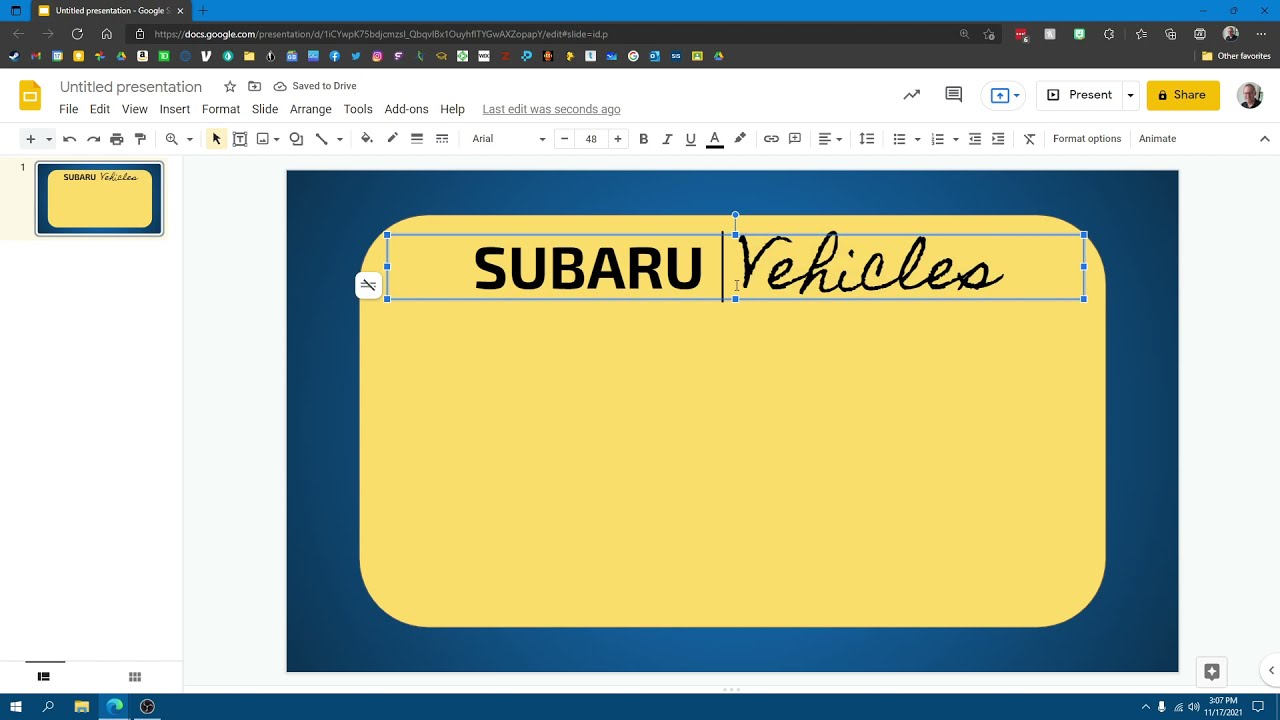Open the Edit menu
The width and height of the screenshot is (1280, 720).
100,109
